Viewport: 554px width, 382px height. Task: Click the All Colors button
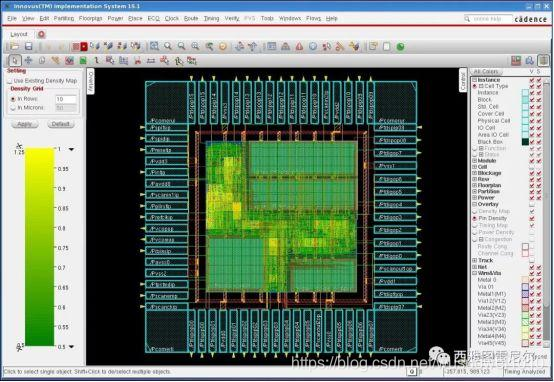pos(485,72)
